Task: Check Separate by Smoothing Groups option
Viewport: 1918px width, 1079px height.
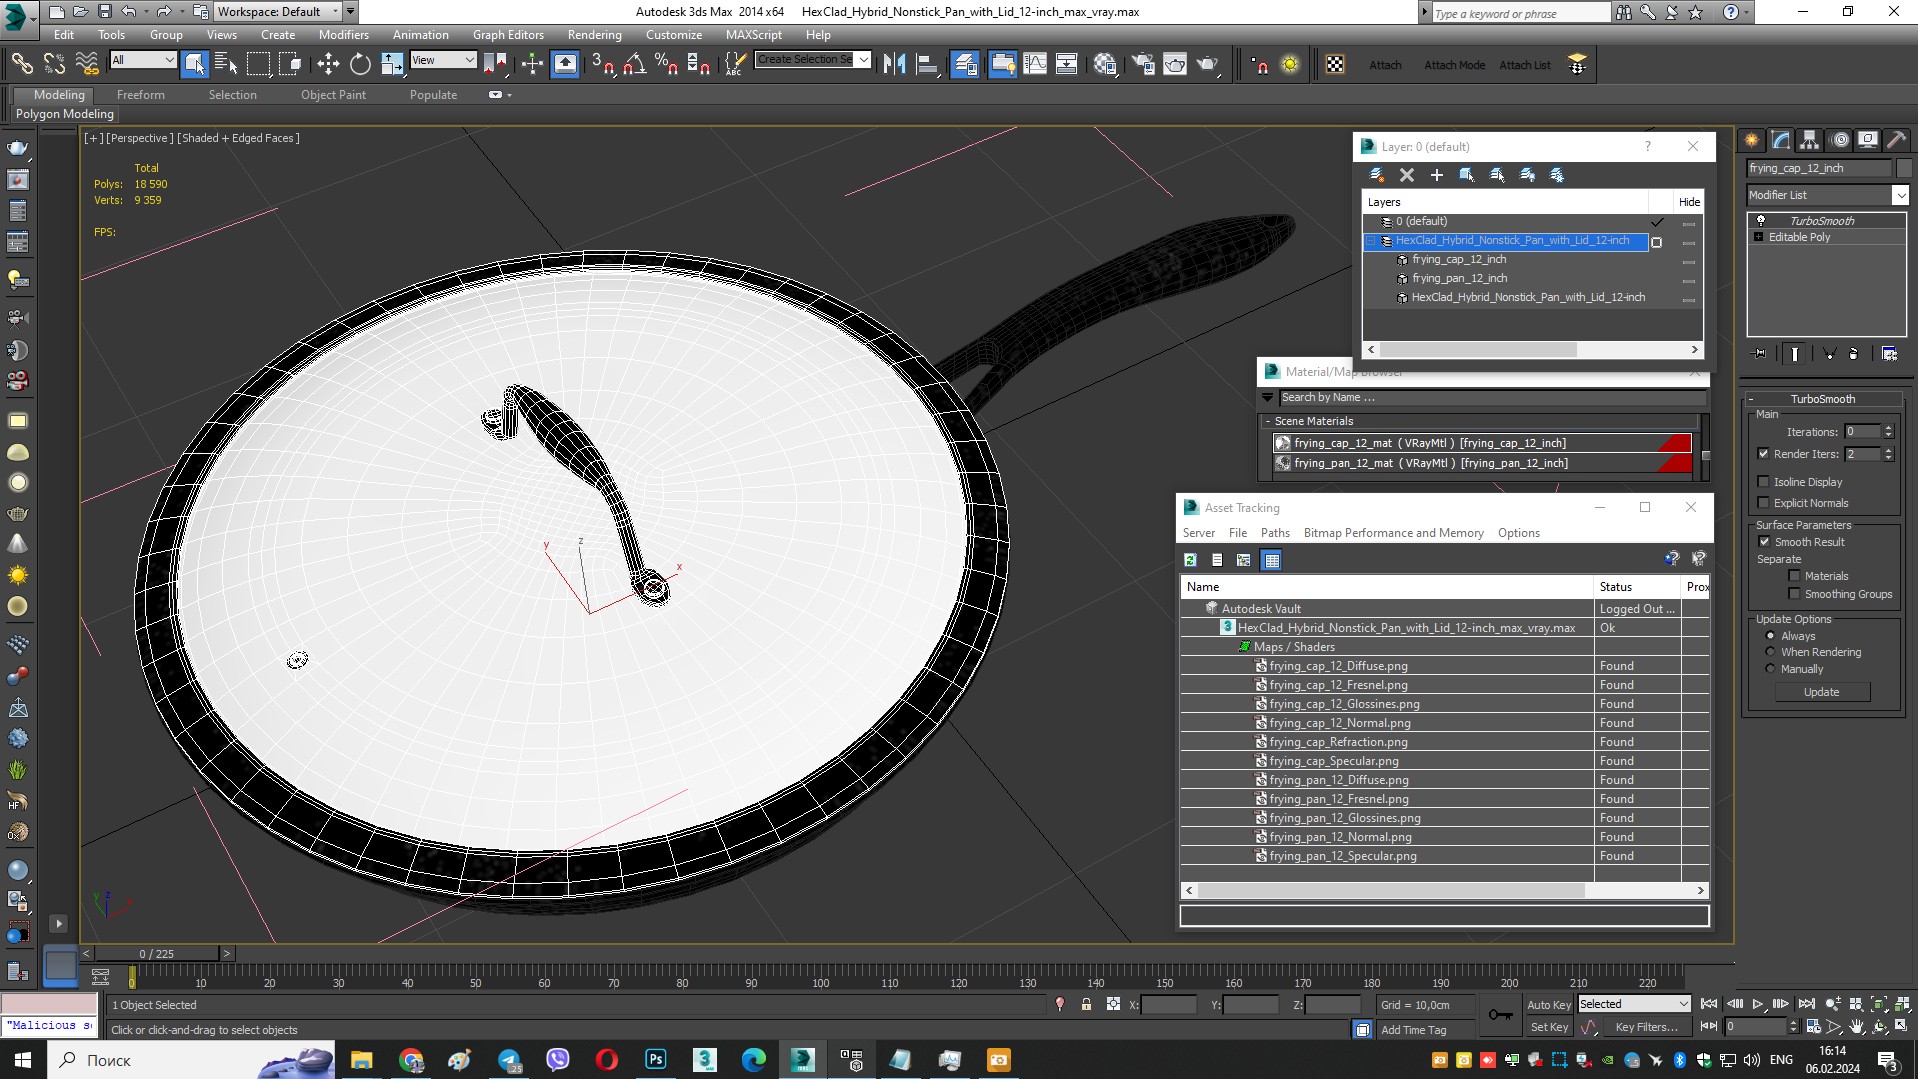Action: (x=1795, y=594)
